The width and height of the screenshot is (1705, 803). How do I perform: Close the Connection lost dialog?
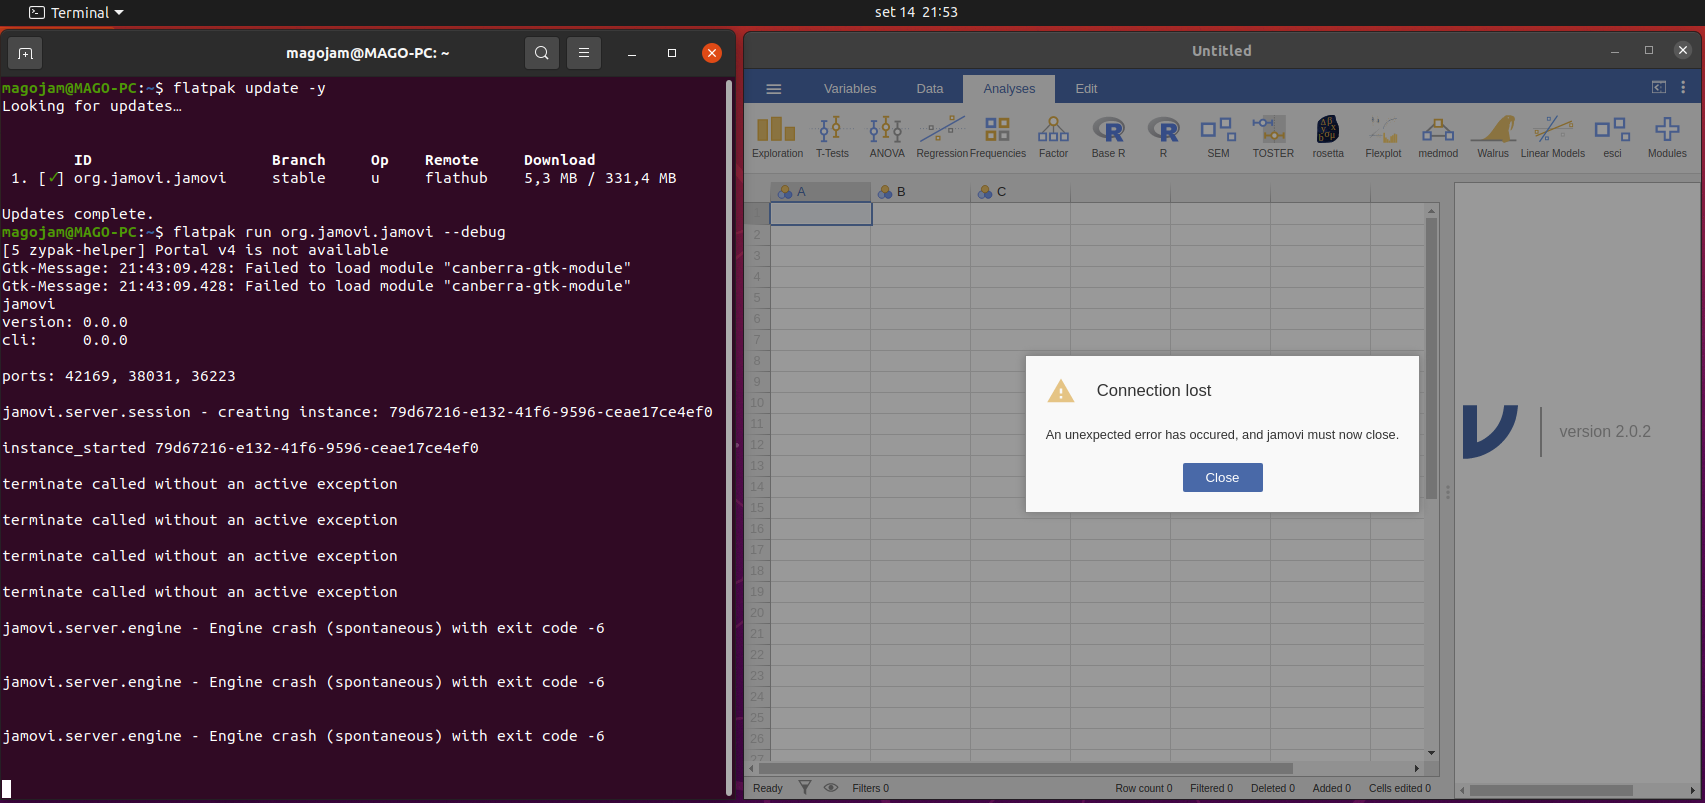[1222, 477]
